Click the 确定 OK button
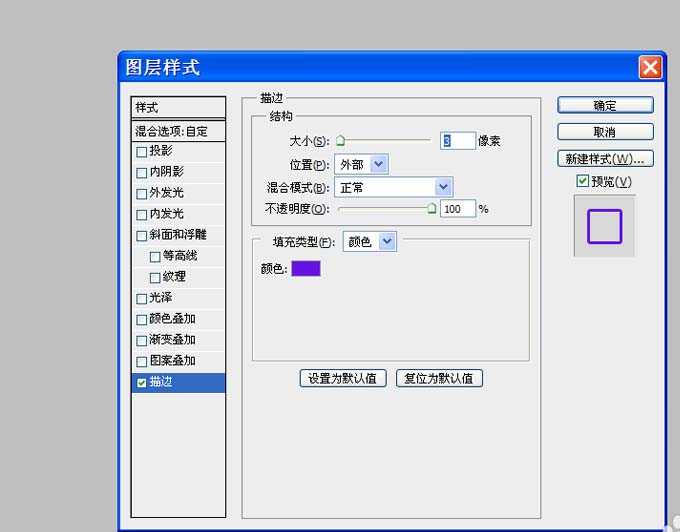The width and height of the screenshot is (680, 532). [x=604, y=105]
